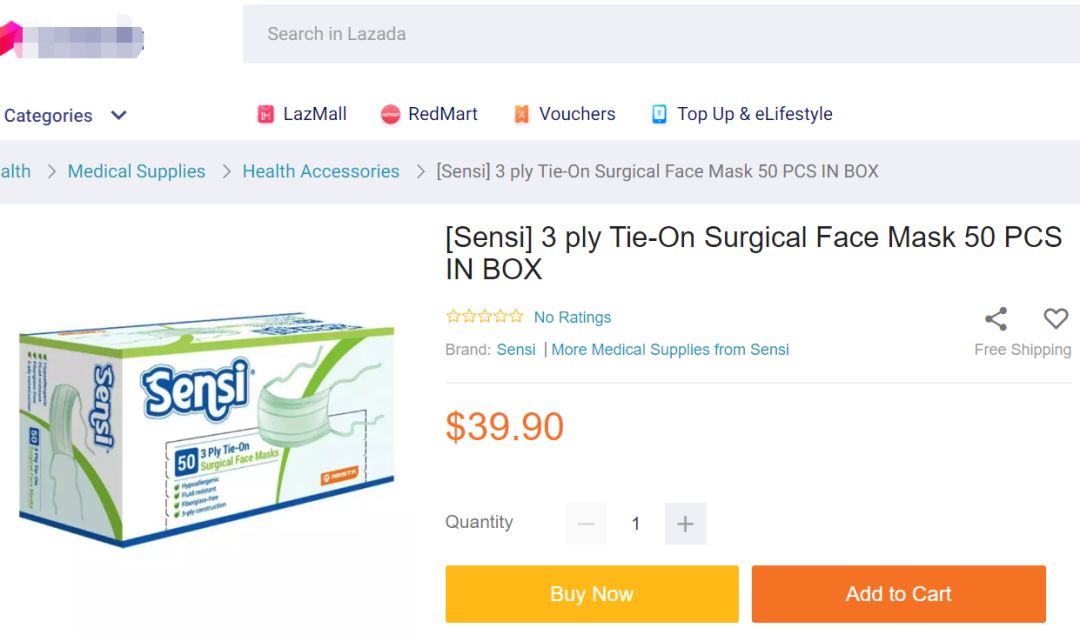Decrease quantity with minus button
This screenshot has width=1080, height=635.
pos(586,524)
